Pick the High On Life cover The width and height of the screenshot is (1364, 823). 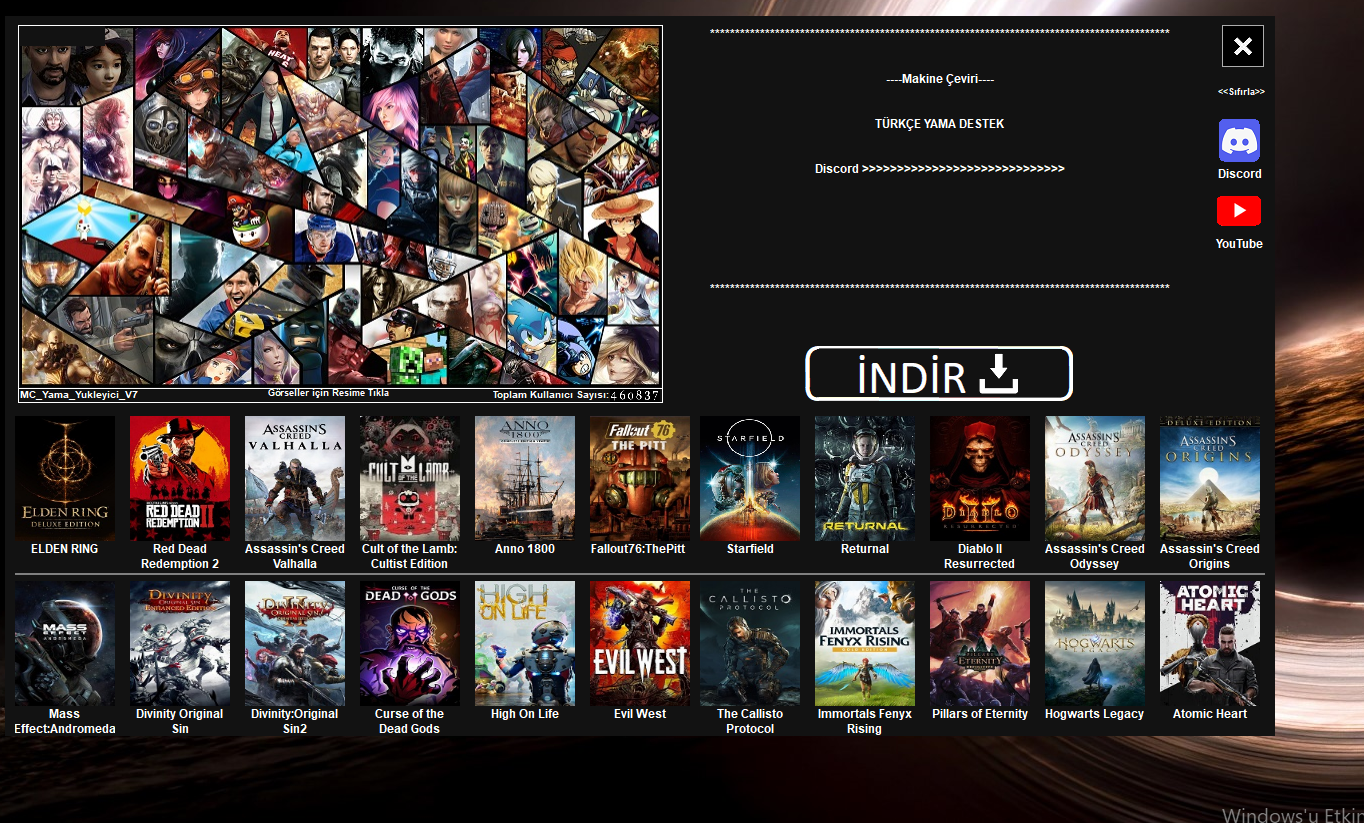[x=525, y=644]
